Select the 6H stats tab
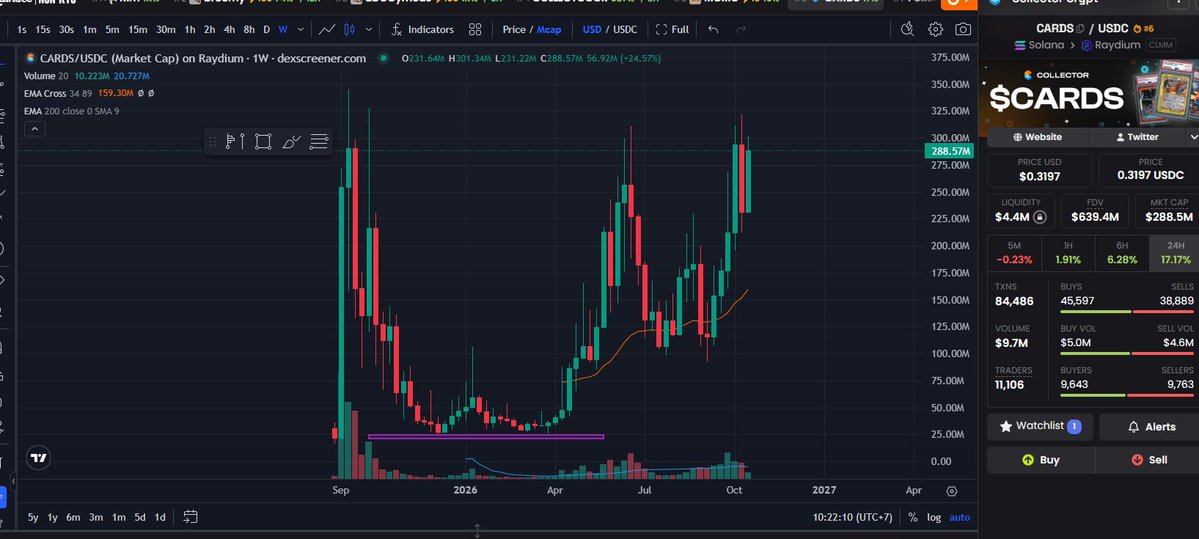Screen dimensions: 1199x539 tap(1122, 252)
